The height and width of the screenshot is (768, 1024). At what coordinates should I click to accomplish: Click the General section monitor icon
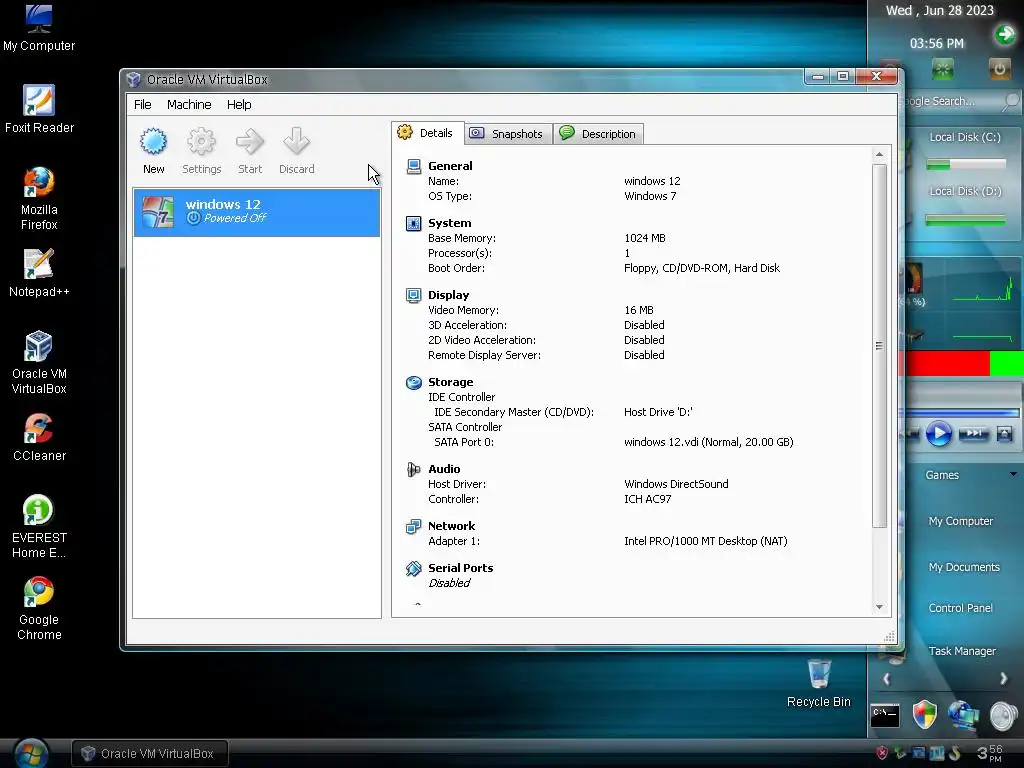pyautogui.click(x=413, y=166)
